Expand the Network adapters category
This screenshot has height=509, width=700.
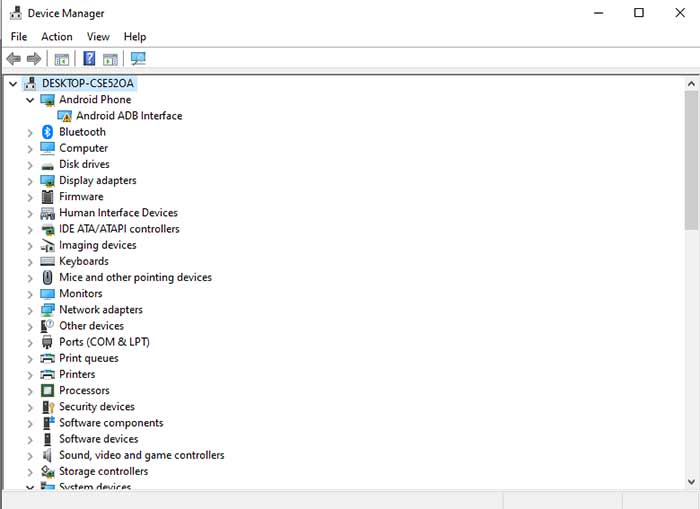click(30, 310)
